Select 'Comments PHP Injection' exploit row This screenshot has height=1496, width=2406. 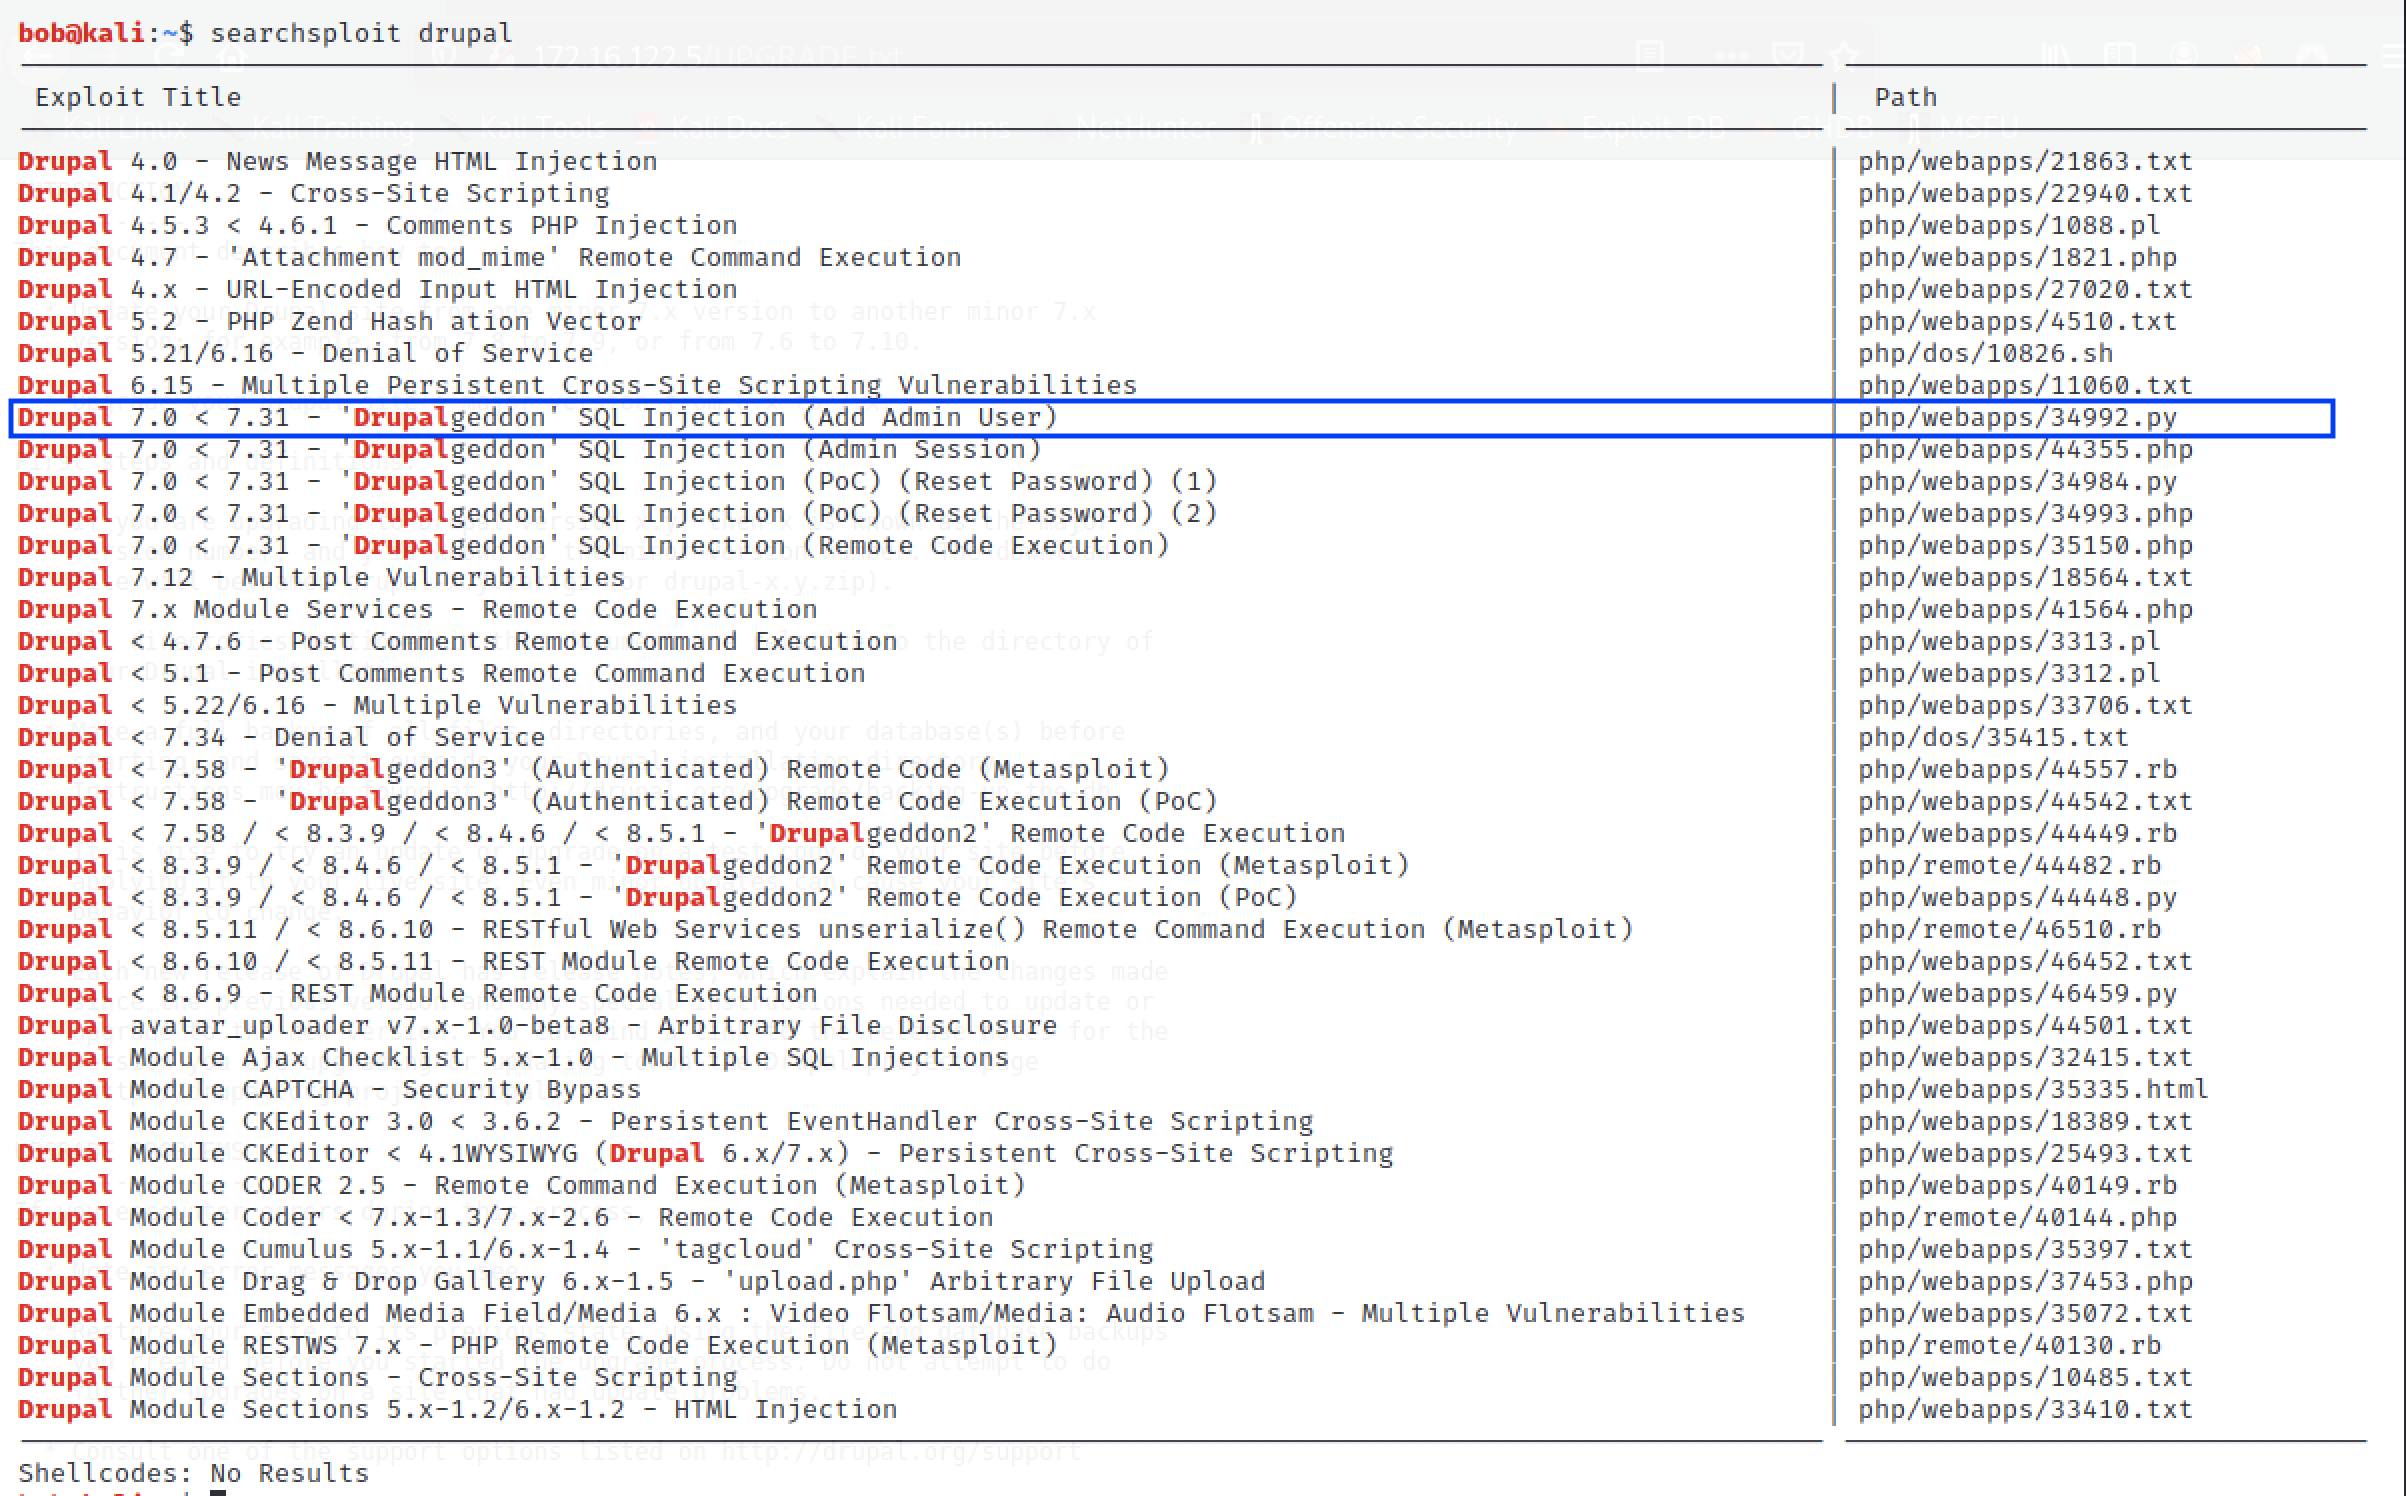[x=378, y=225]
